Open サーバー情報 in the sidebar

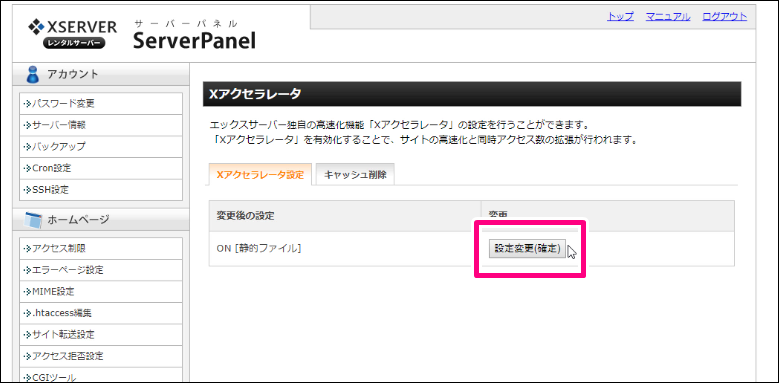click(x=101, y=125)
